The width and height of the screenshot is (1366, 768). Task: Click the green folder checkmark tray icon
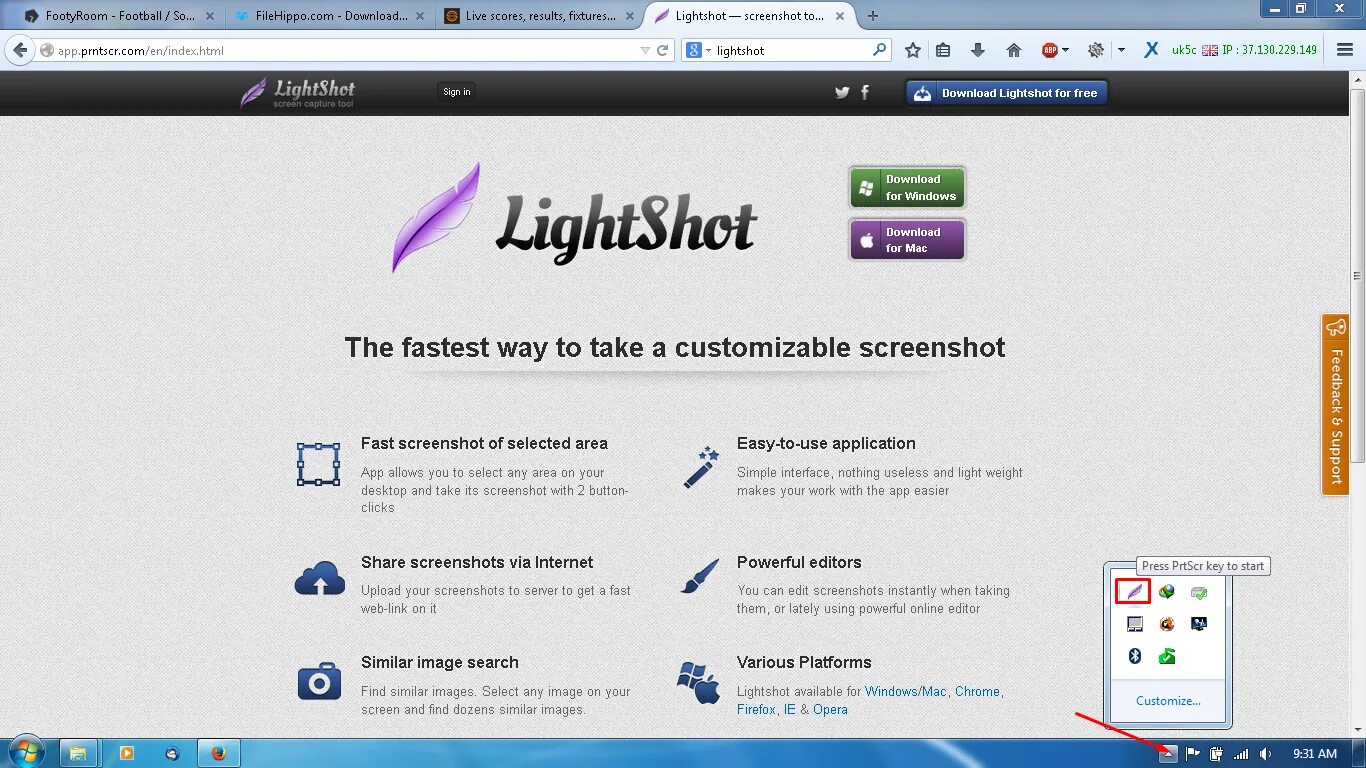[1166, 656]
